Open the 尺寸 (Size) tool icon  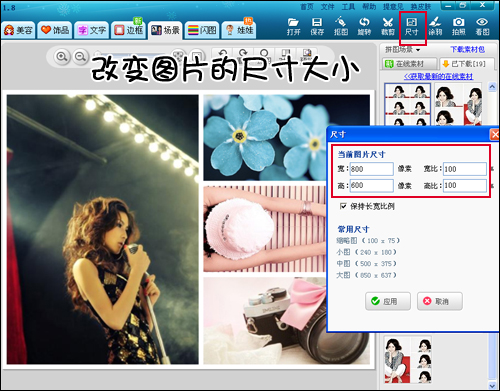point(412,26)
